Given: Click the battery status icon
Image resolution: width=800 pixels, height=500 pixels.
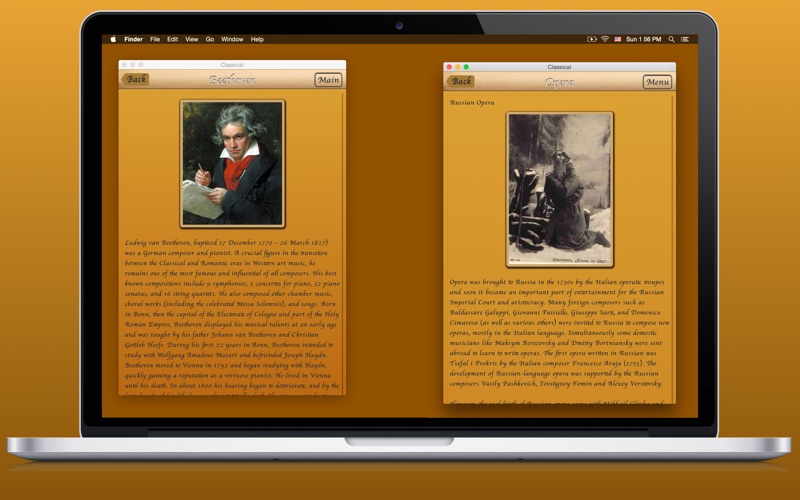Looking at the screenshot, I should (x=592, y=39).
